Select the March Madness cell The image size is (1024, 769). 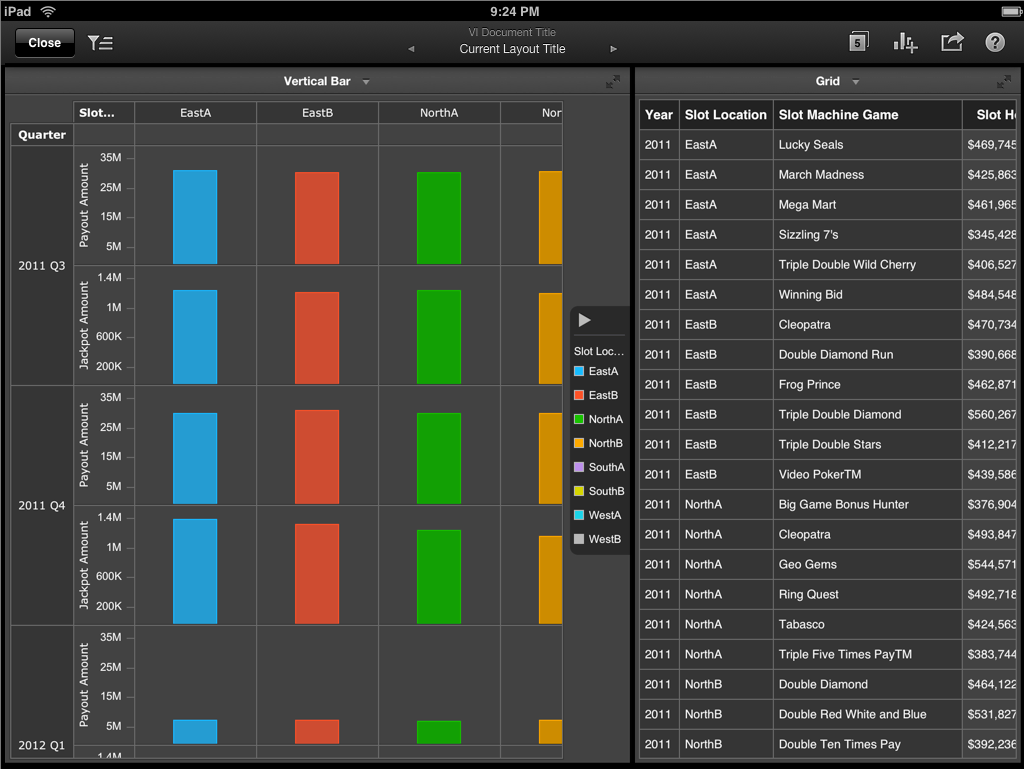point(867,175)
